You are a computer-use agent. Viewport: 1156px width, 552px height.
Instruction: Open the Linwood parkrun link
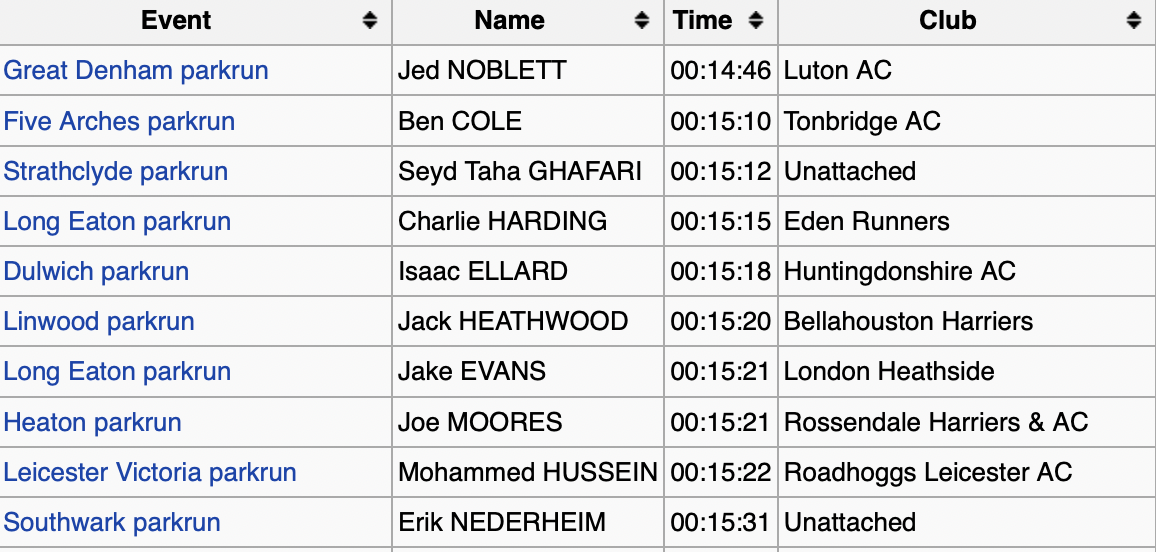tap(99, 322)
